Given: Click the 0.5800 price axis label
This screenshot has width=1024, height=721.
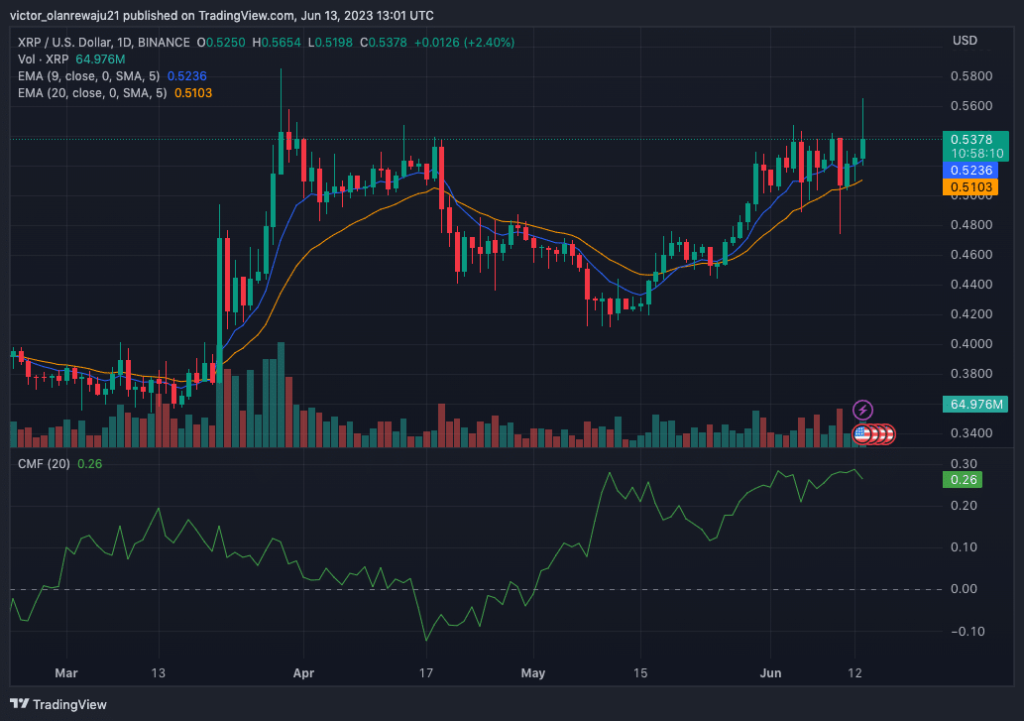Looking at the screenshot, I should [973, 76].
